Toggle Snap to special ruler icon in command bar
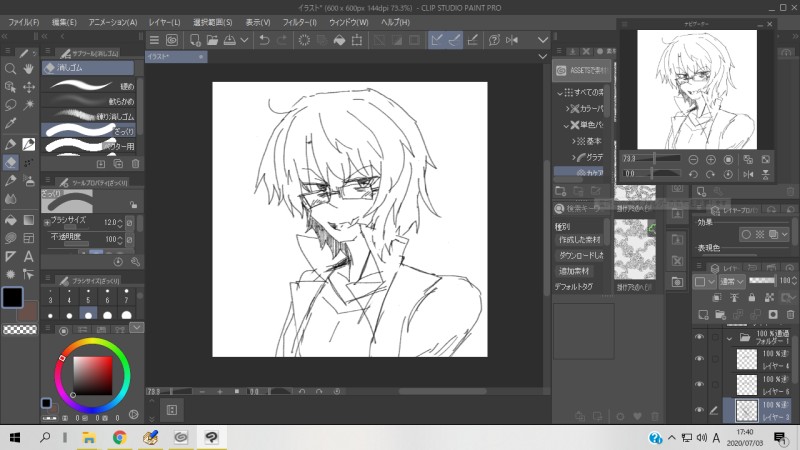This screenshot has width=800, height=450. coord(454,40)
